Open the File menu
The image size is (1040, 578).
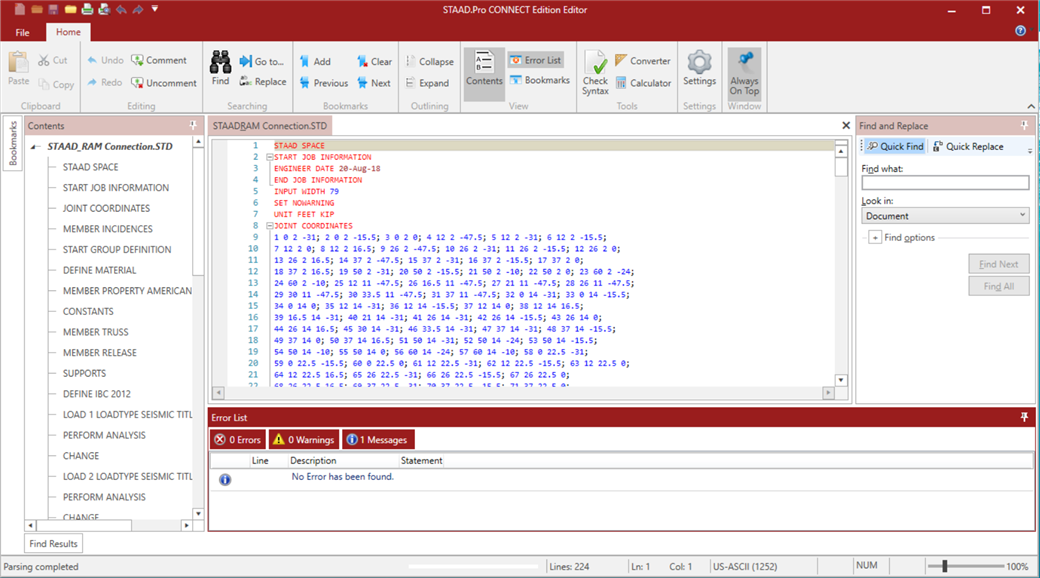(x=23, y=33)
